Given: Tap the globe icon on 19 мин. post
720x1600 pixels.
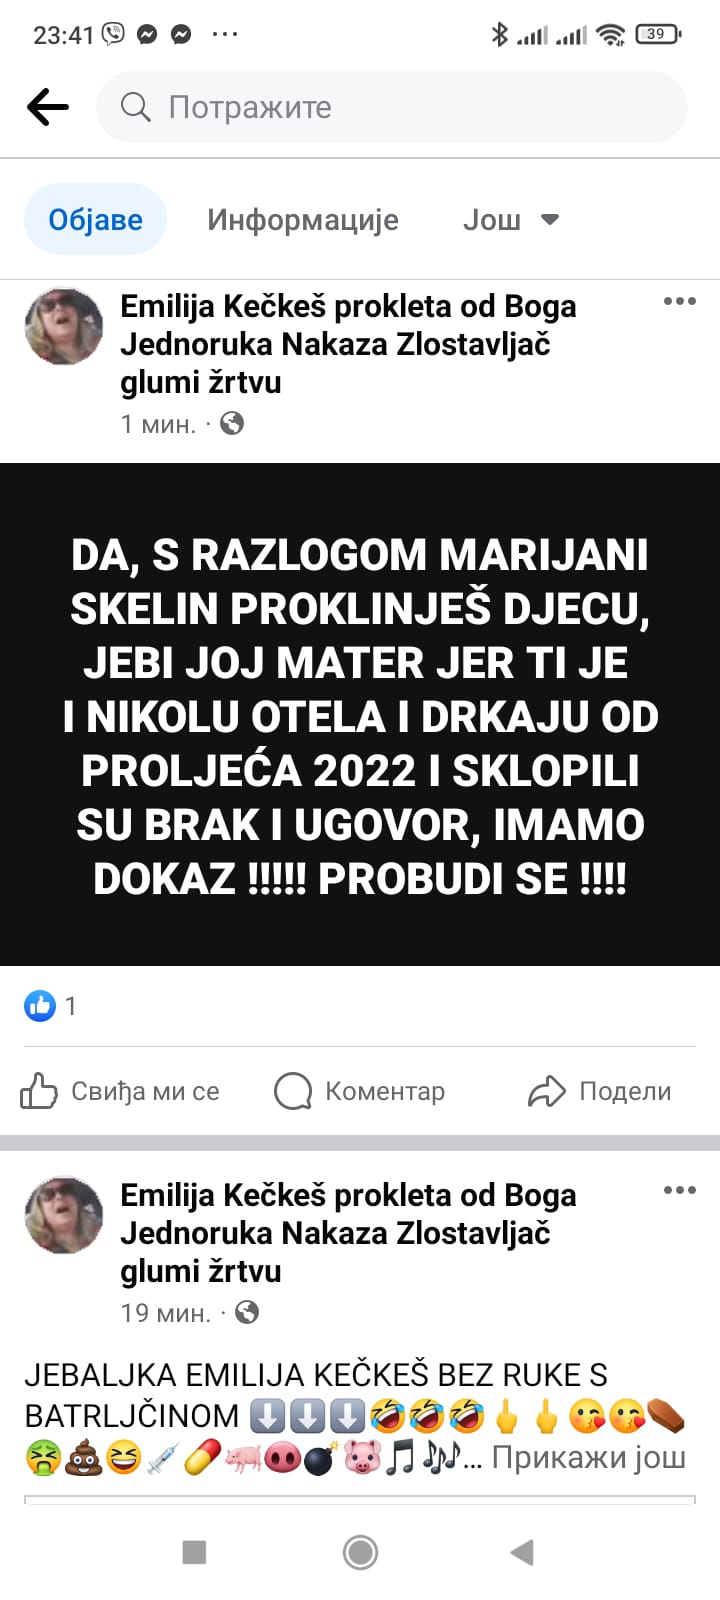Looking at the screenshot, I should [247, 1312].
